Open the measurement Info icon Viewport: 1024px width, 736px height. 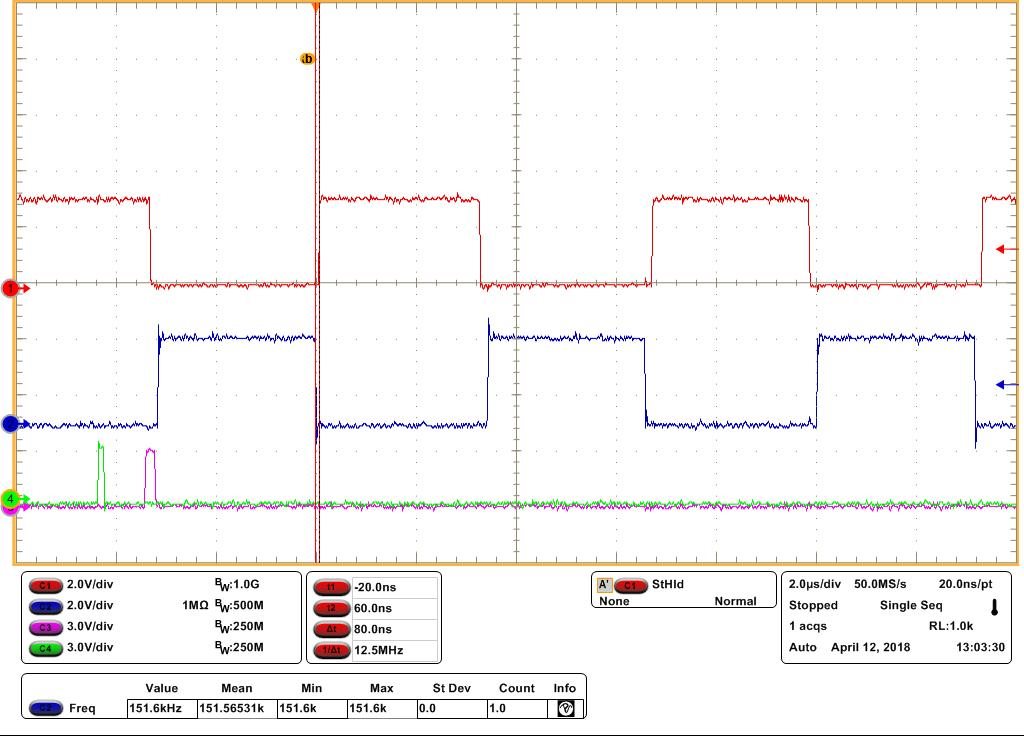pyautogui.click(x=566, y=708)
